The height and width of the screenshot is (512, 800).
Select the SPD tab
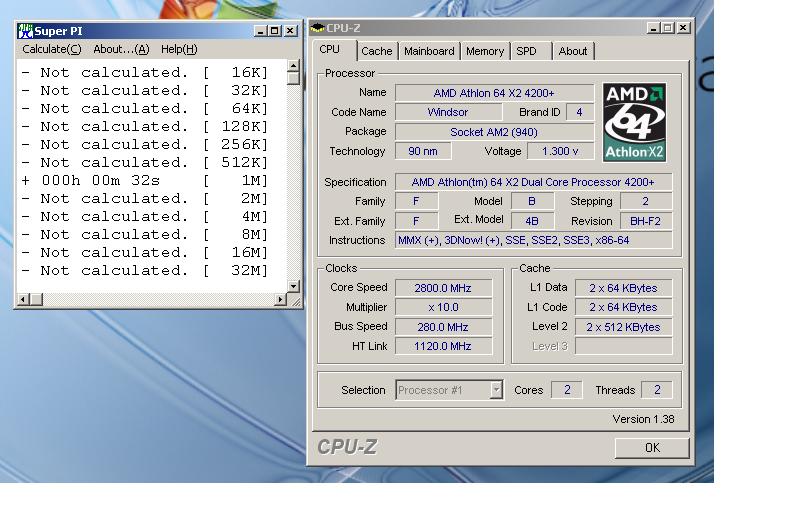526,51
